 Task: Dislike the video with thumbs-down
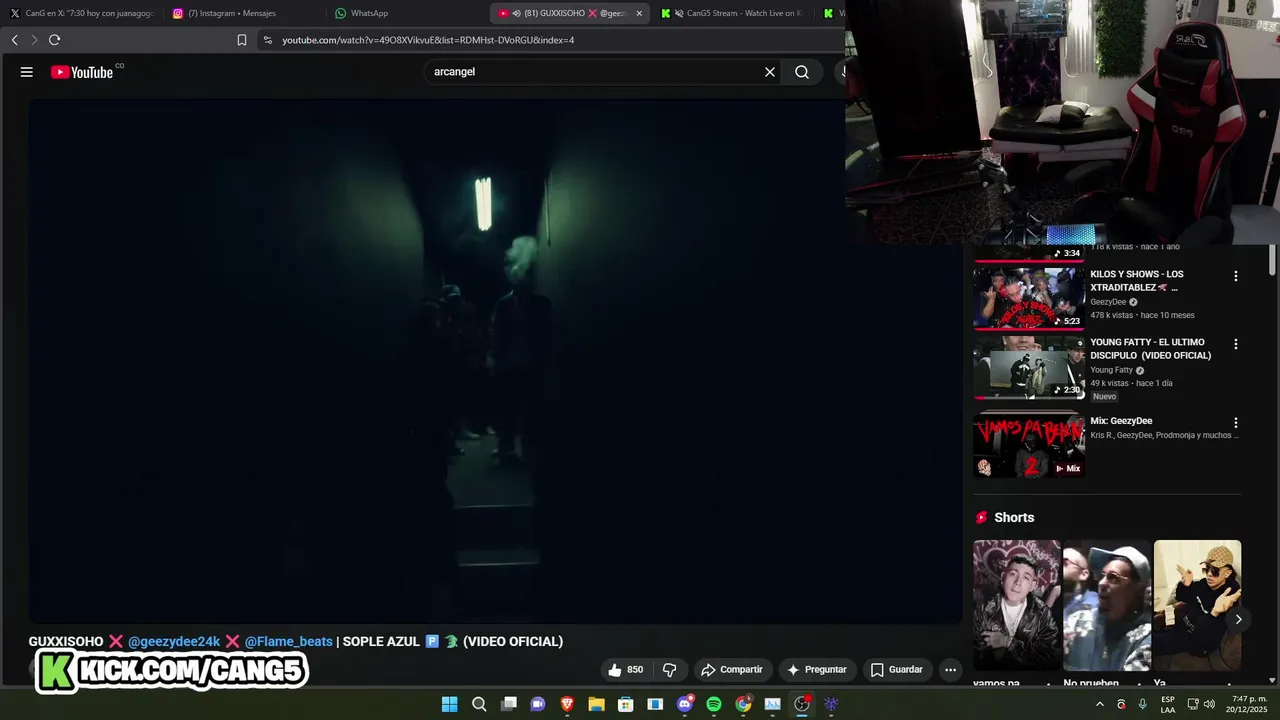(x=670, y=670)
